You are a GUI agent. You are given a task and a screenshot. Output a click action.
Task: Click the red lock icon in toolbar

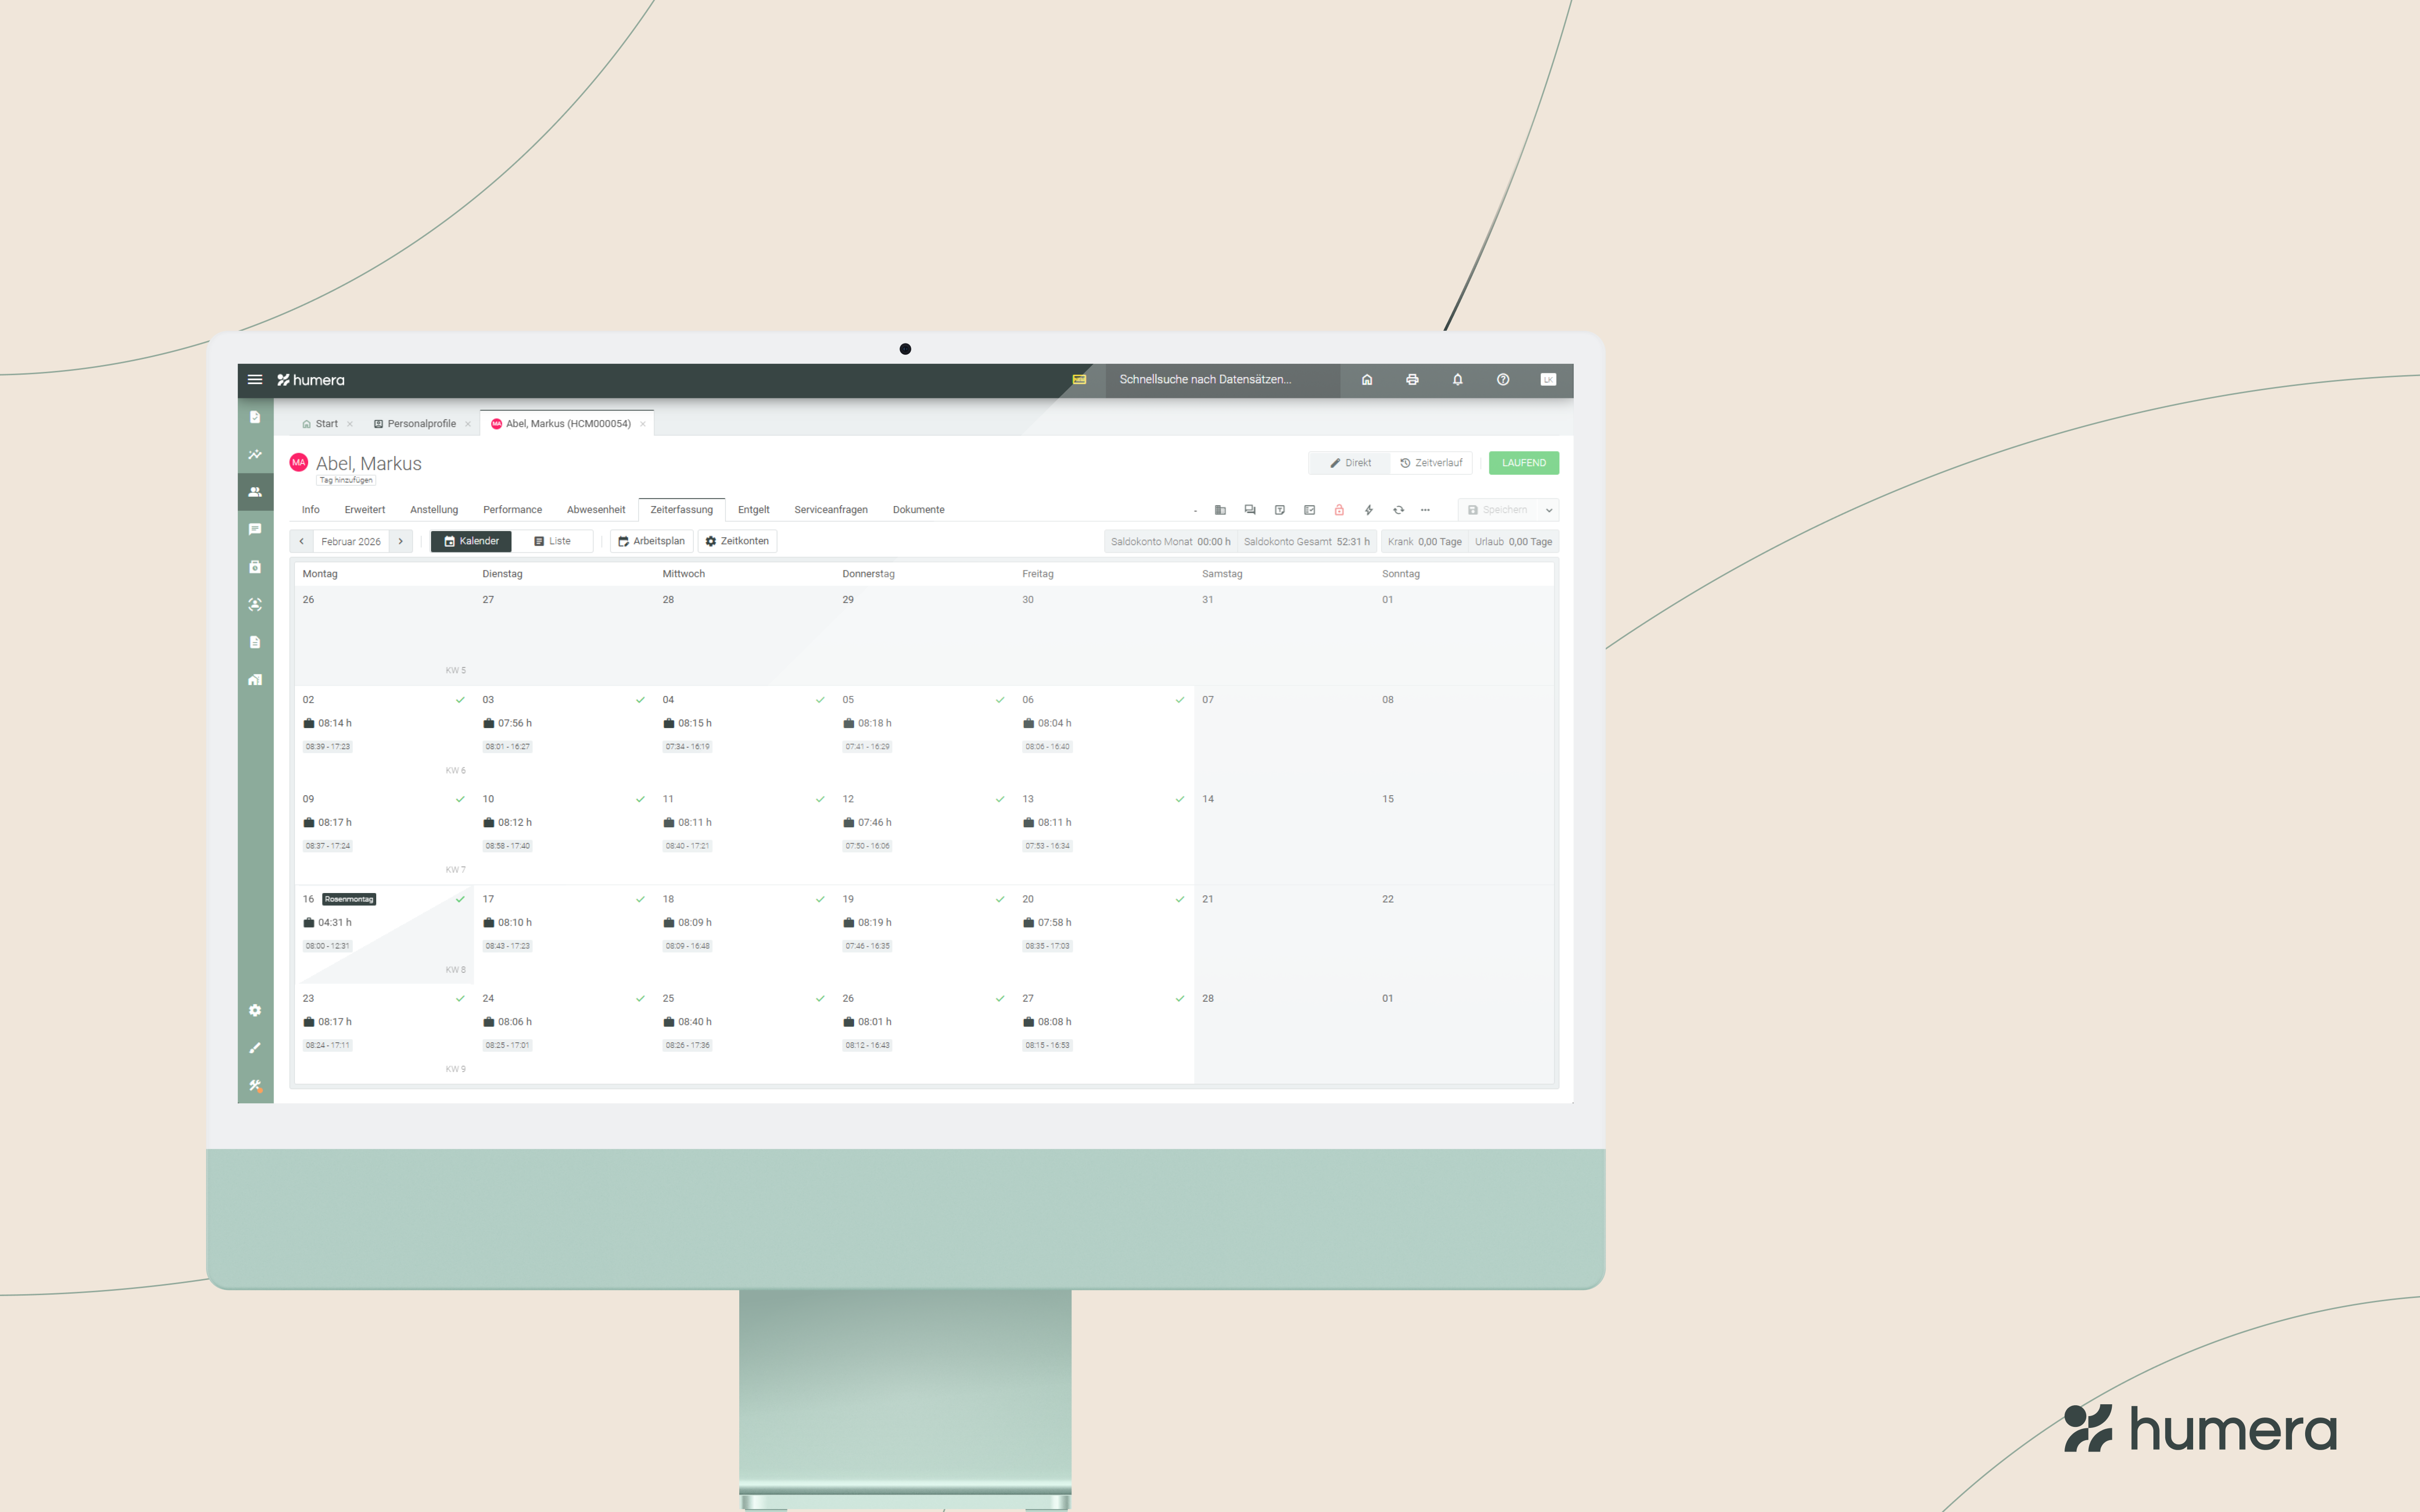(x=1339, y=510)
